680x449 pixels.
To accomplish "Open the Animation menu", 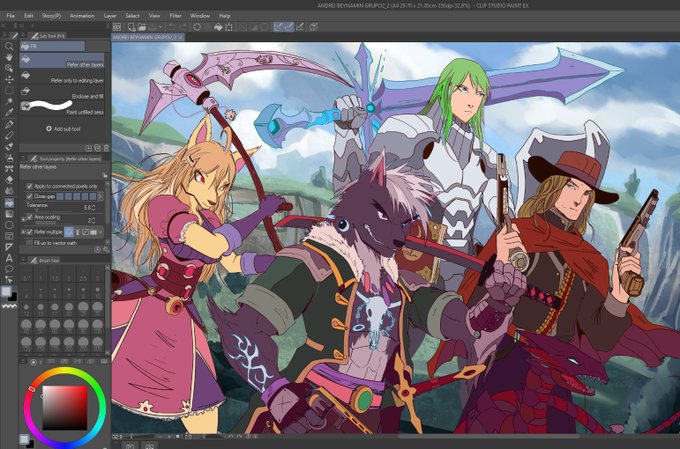I will click(82, 16).
